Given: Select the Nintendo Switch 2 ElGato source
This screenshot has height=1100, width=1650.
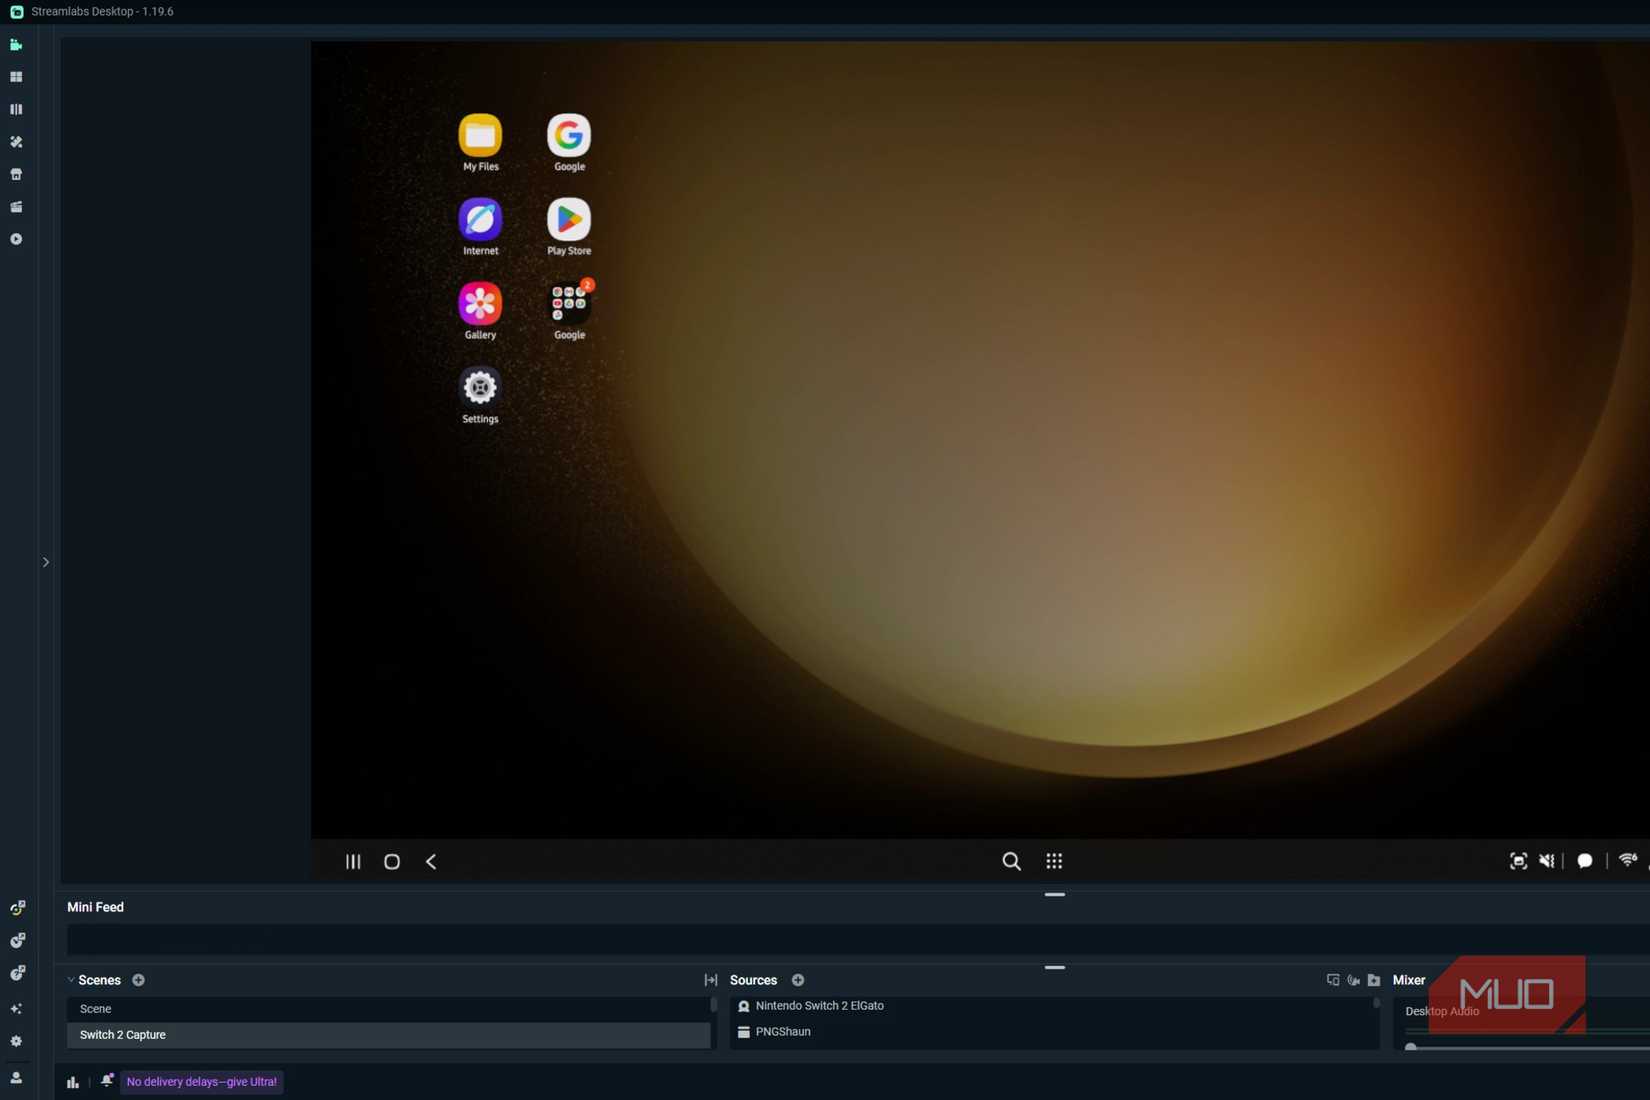Looking at the screenshot, I should click(x=821, y=1006).
